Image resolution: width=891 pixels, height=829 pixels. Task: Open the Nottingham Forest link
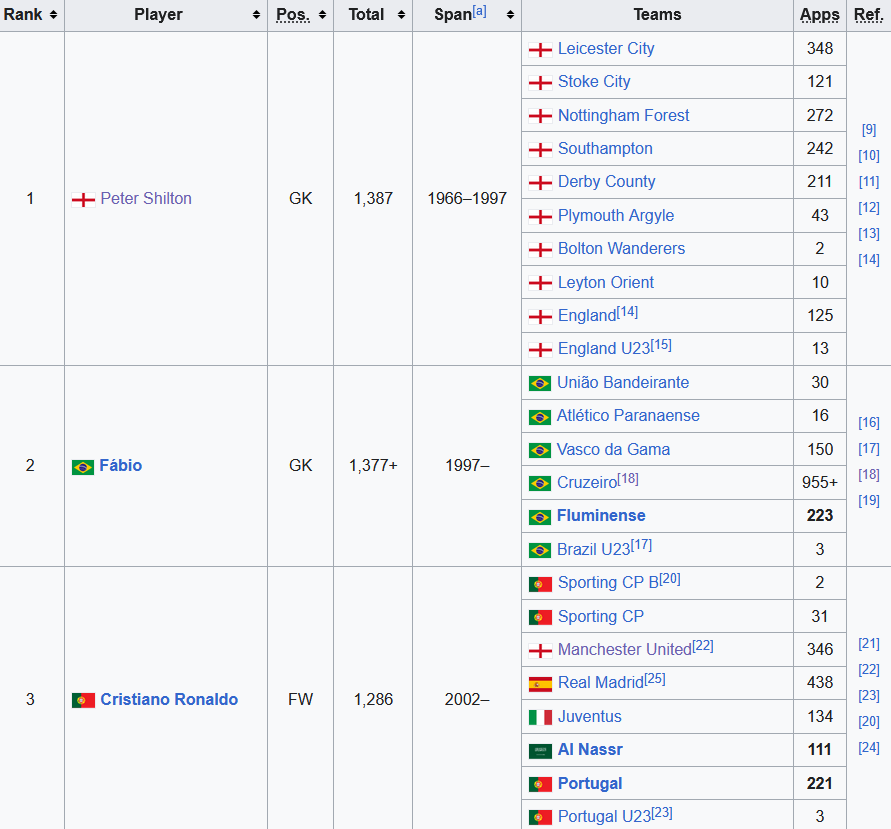pos(623,115)
